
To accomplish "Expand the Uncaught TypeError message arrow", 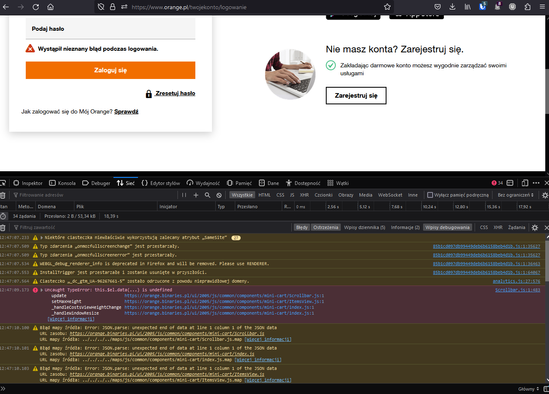I will 42,290.
